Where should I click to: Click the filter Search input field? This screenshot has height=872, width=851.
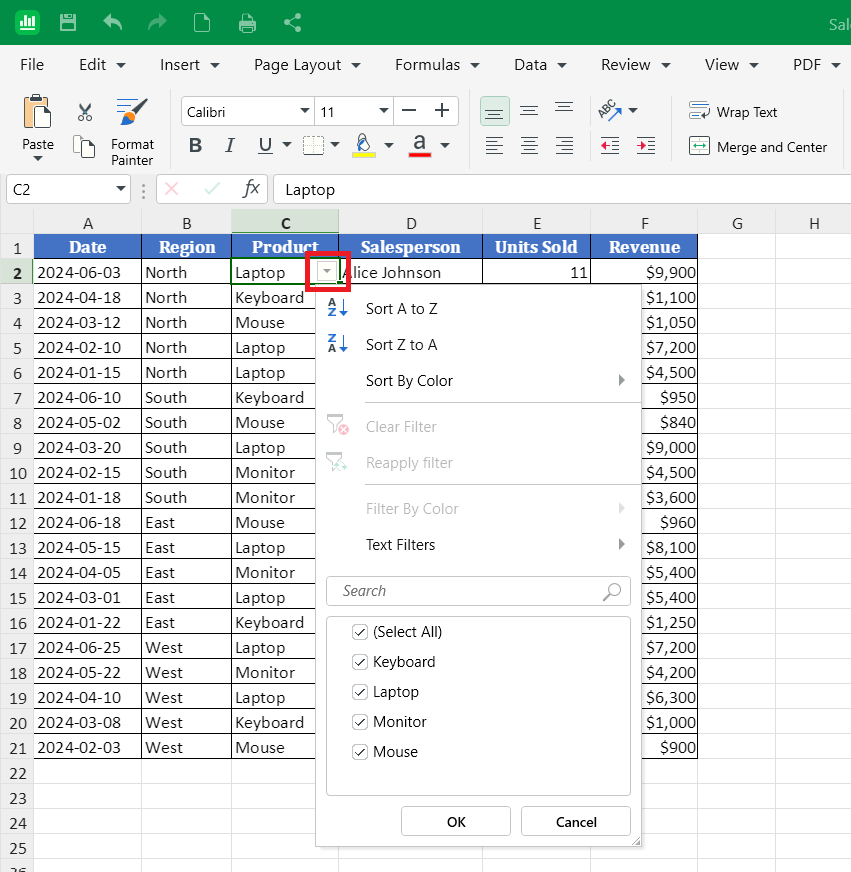tap(478, 591)
